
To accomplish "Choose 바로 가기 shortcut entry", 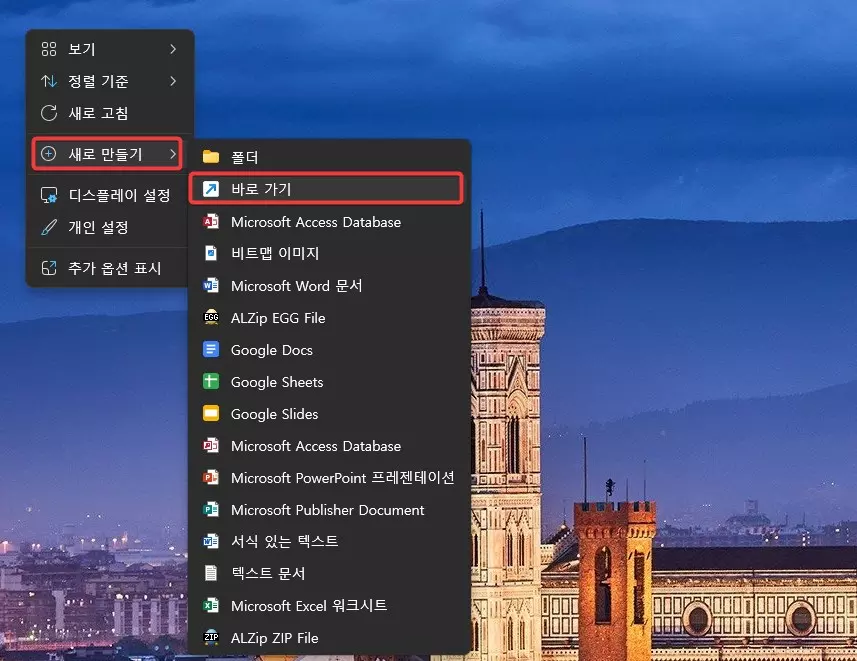I will [326, 189].
